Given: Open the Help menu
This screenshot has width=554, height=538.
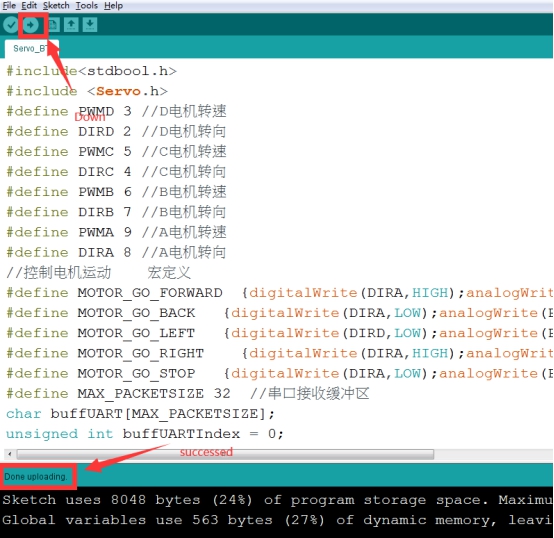Looking at the screenshot, I should click(x=113, y=6).
